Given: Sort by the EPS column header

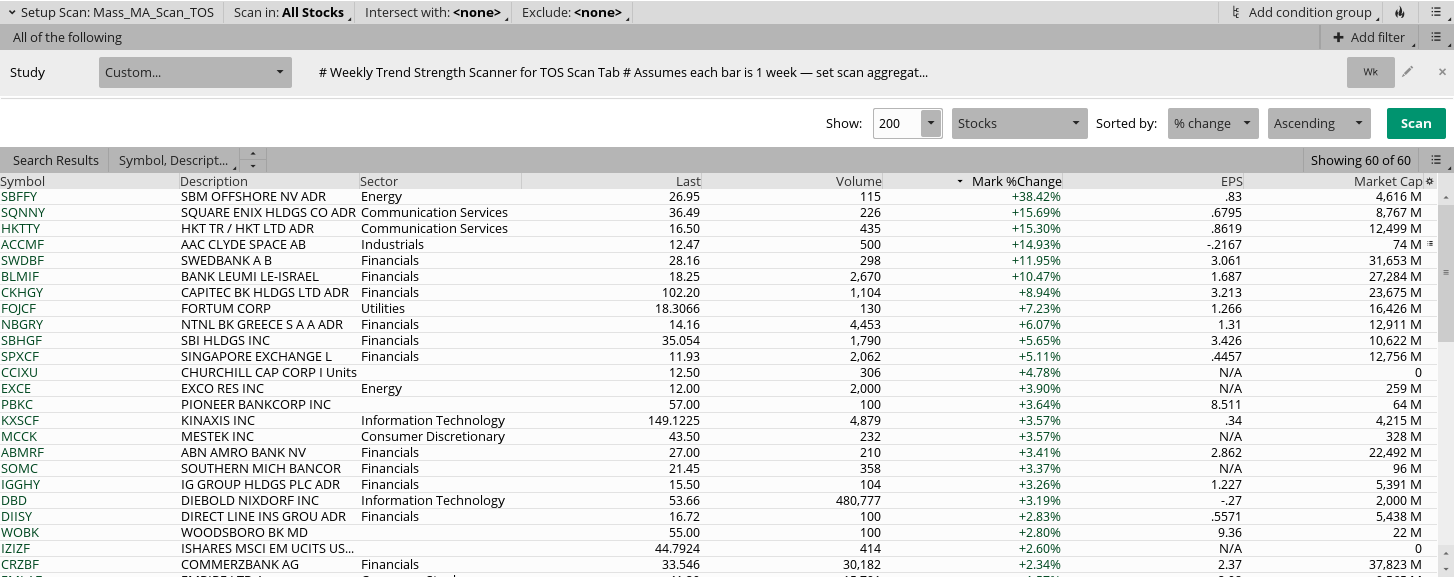Looking at the screenshot, I should pyautogui.click(x=1154, y=181).
